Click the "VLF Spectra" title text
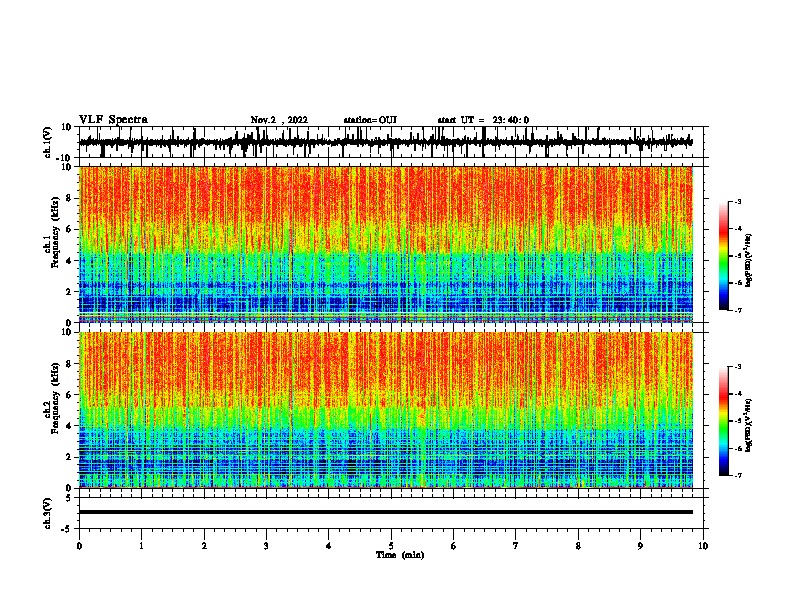The width and height of the screenshot is (792, 612). click(x=113, y=120)
